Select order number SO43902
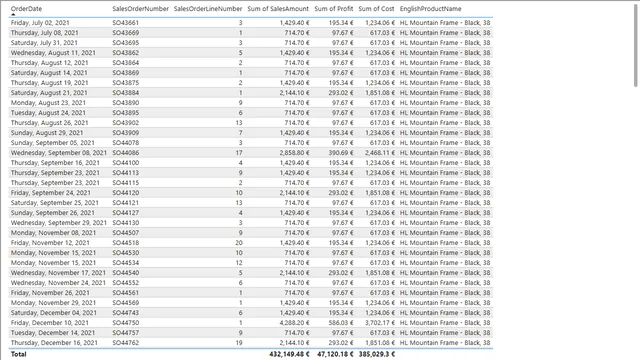640x360 pixels. (x=126, y=123)
